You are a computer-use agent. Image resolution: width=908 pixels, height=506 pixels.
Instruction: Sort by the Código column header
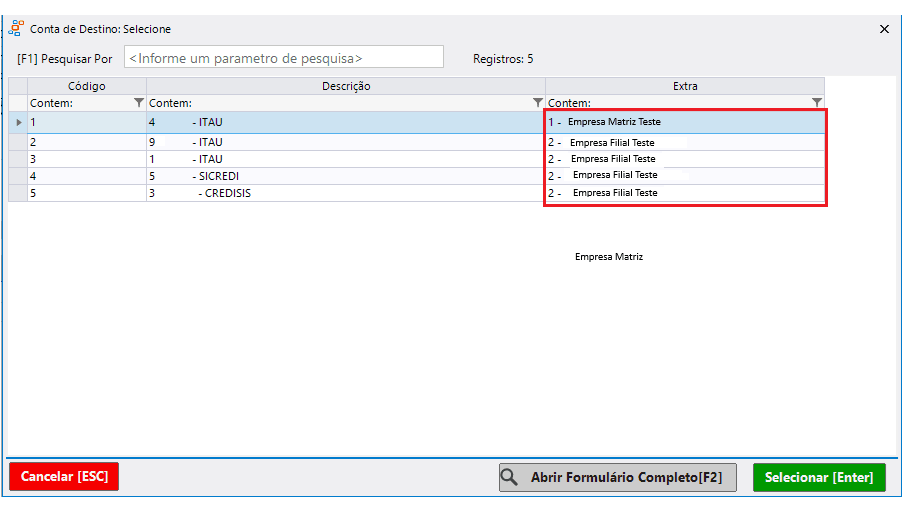tap(86, 86)
